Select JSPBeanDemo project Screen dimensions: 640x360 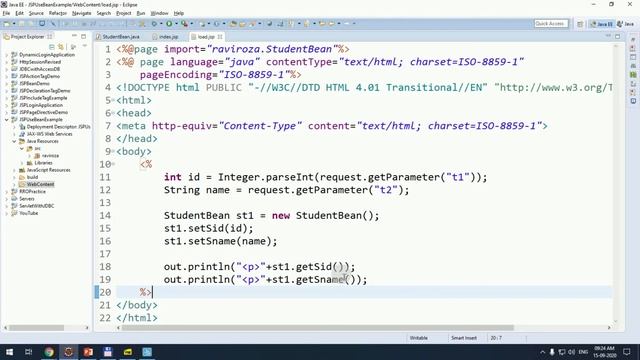tap(35, 84)
